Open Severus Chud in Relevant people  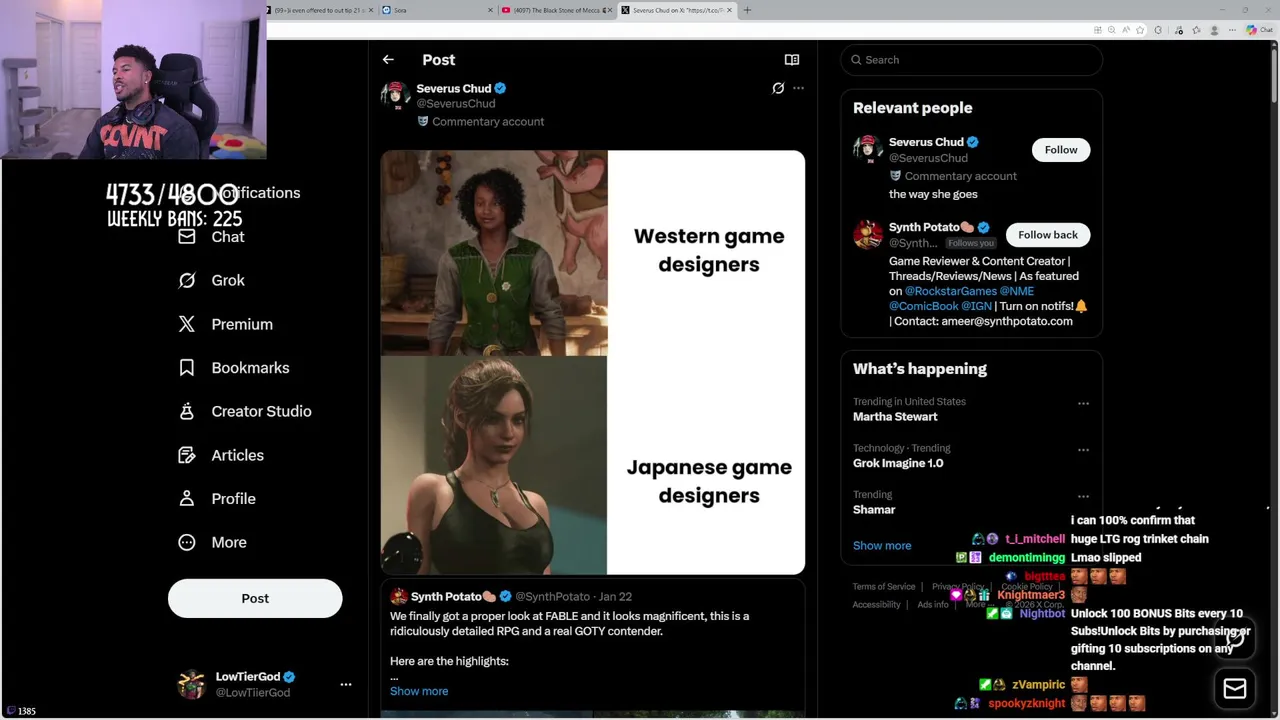click(926, 142)
